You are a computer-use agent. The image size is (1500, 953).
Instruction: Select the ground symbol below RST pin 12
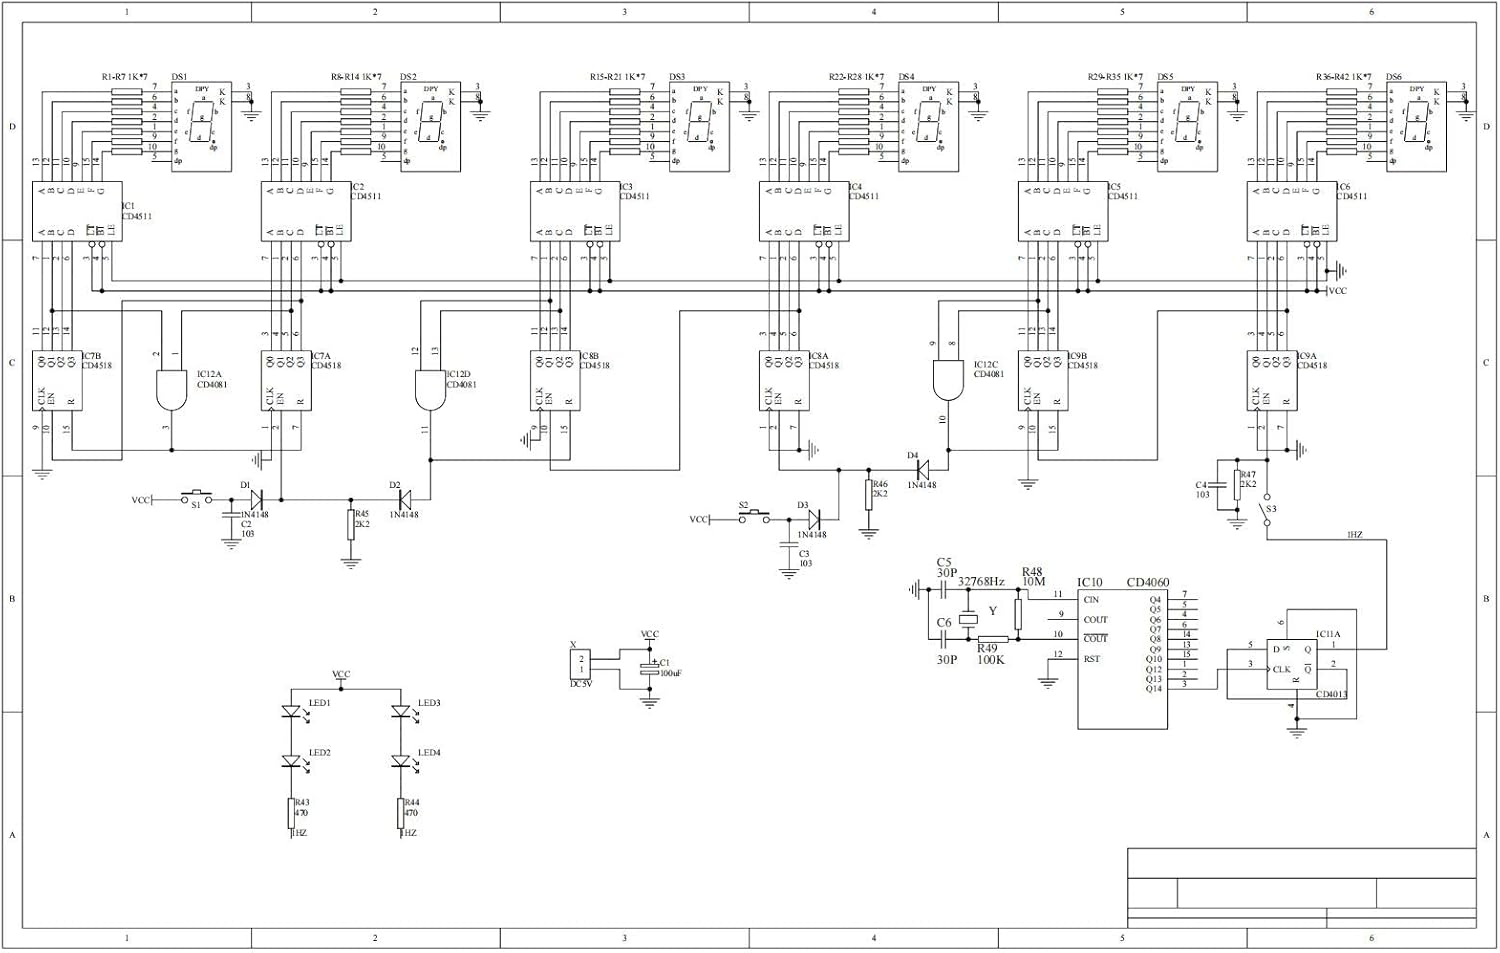1048,680
